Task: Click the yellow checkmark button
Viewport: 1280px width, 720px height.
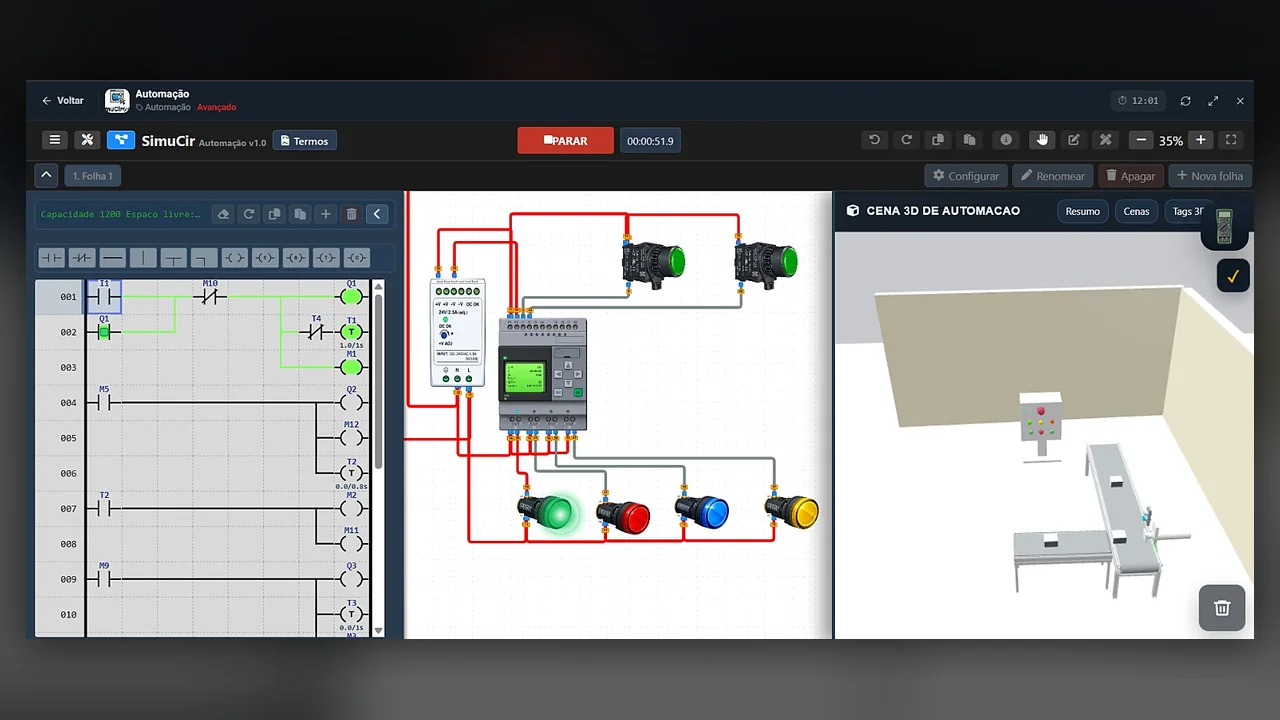Action: pyautogui.click(x=1233, y=275)
